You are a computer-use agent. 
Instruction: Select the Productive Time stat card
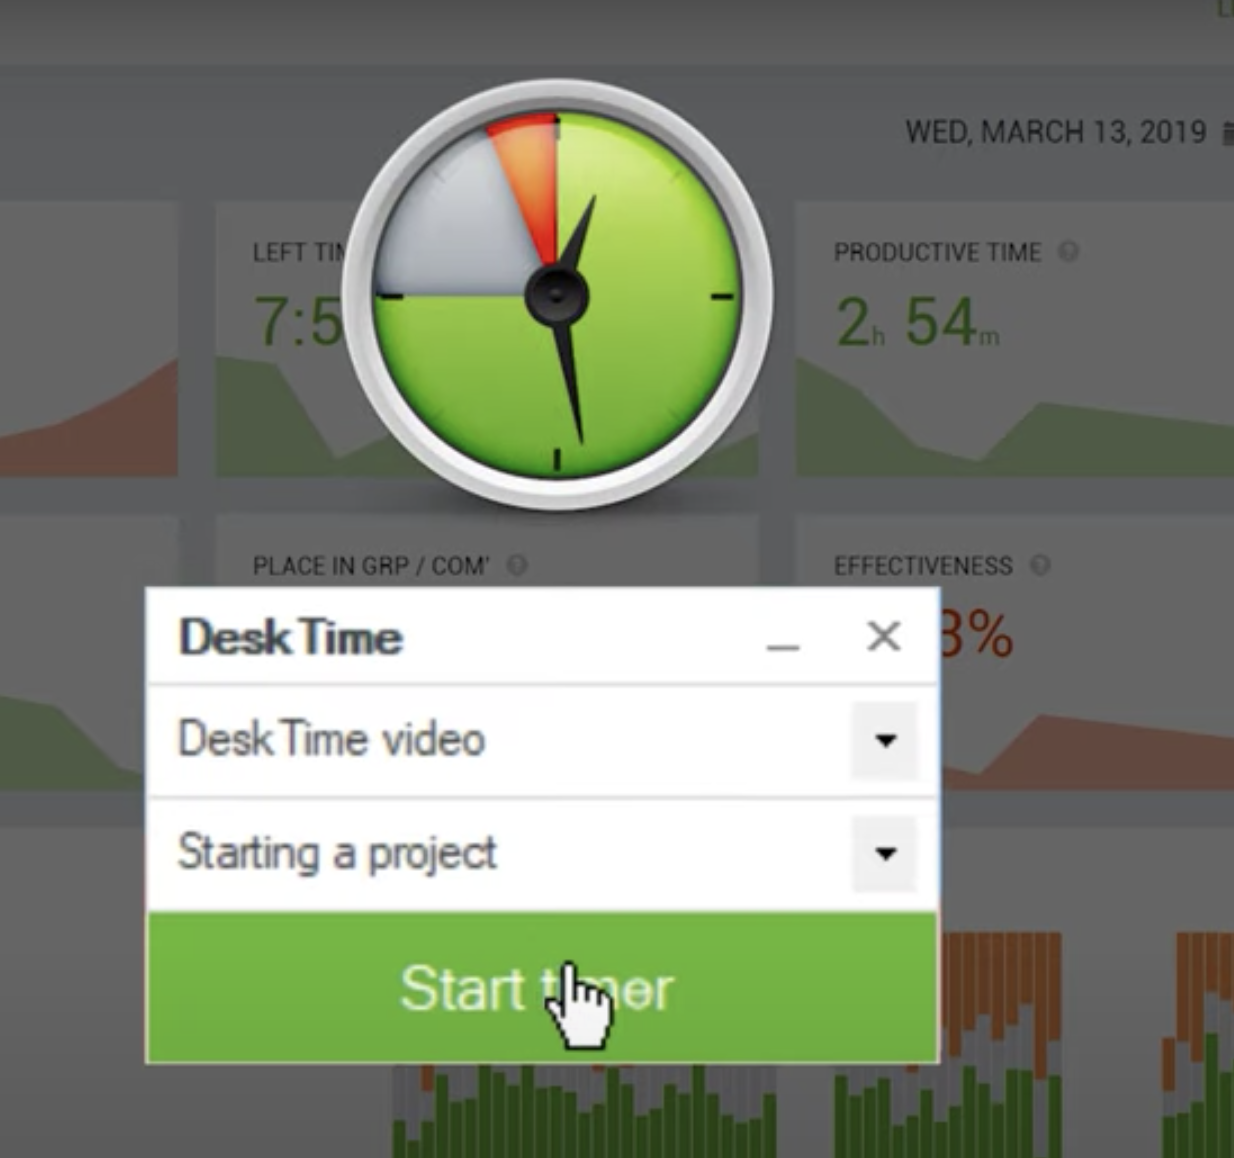click(x=1015, y=340)
